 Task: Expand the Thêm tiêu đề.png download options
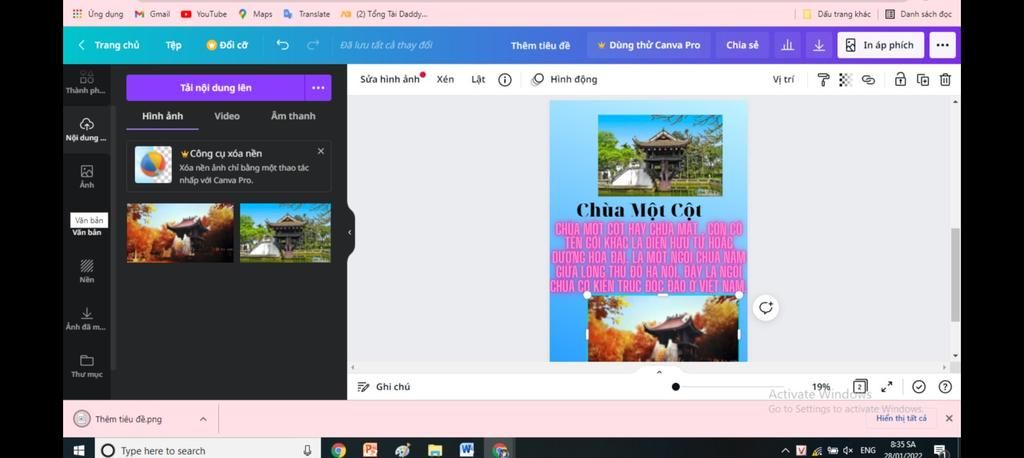203,419
